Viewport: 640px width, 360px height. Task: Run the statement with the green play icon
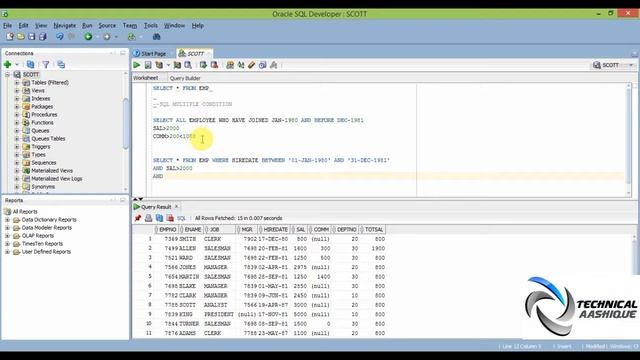(x=137, y=65)
